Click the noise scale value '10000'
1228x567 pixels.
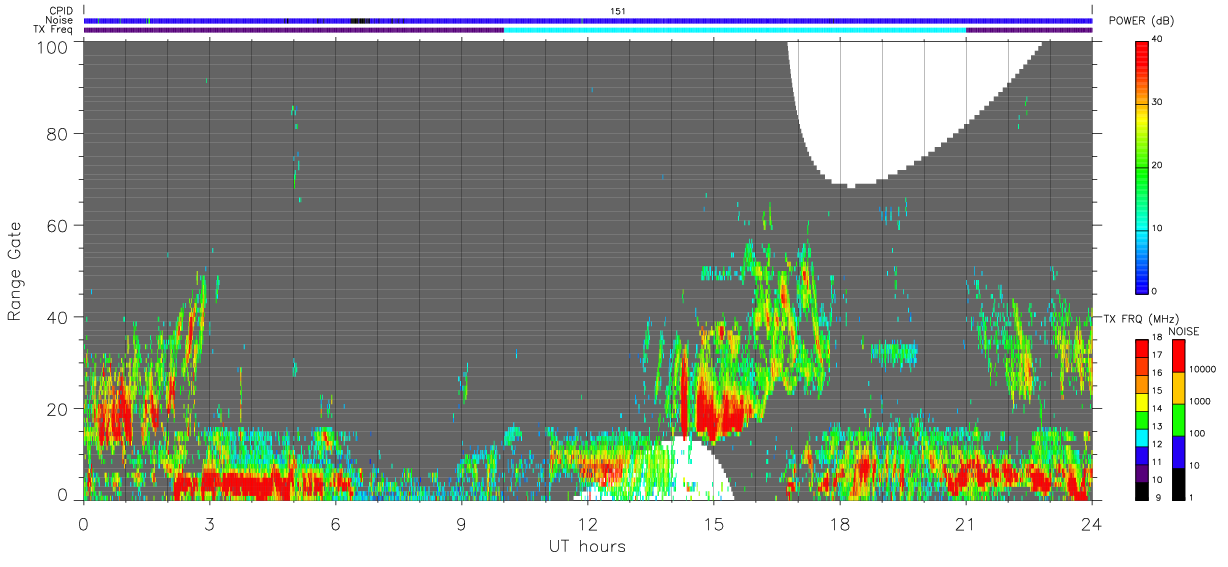click(1204, 370)
